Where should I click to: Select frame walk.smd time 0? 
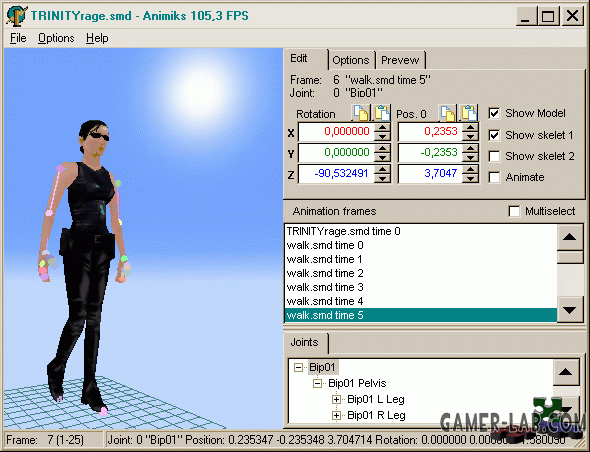click(421, 245)
